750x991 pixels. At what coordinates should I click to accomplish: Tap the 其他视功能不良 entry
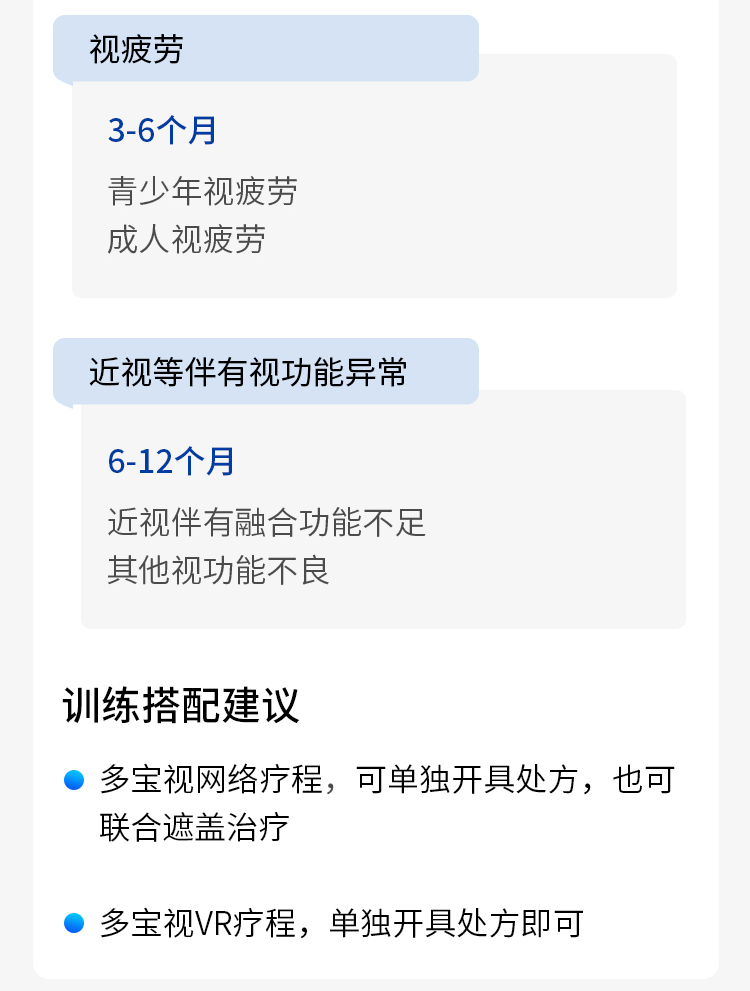(x=218, y=570)
